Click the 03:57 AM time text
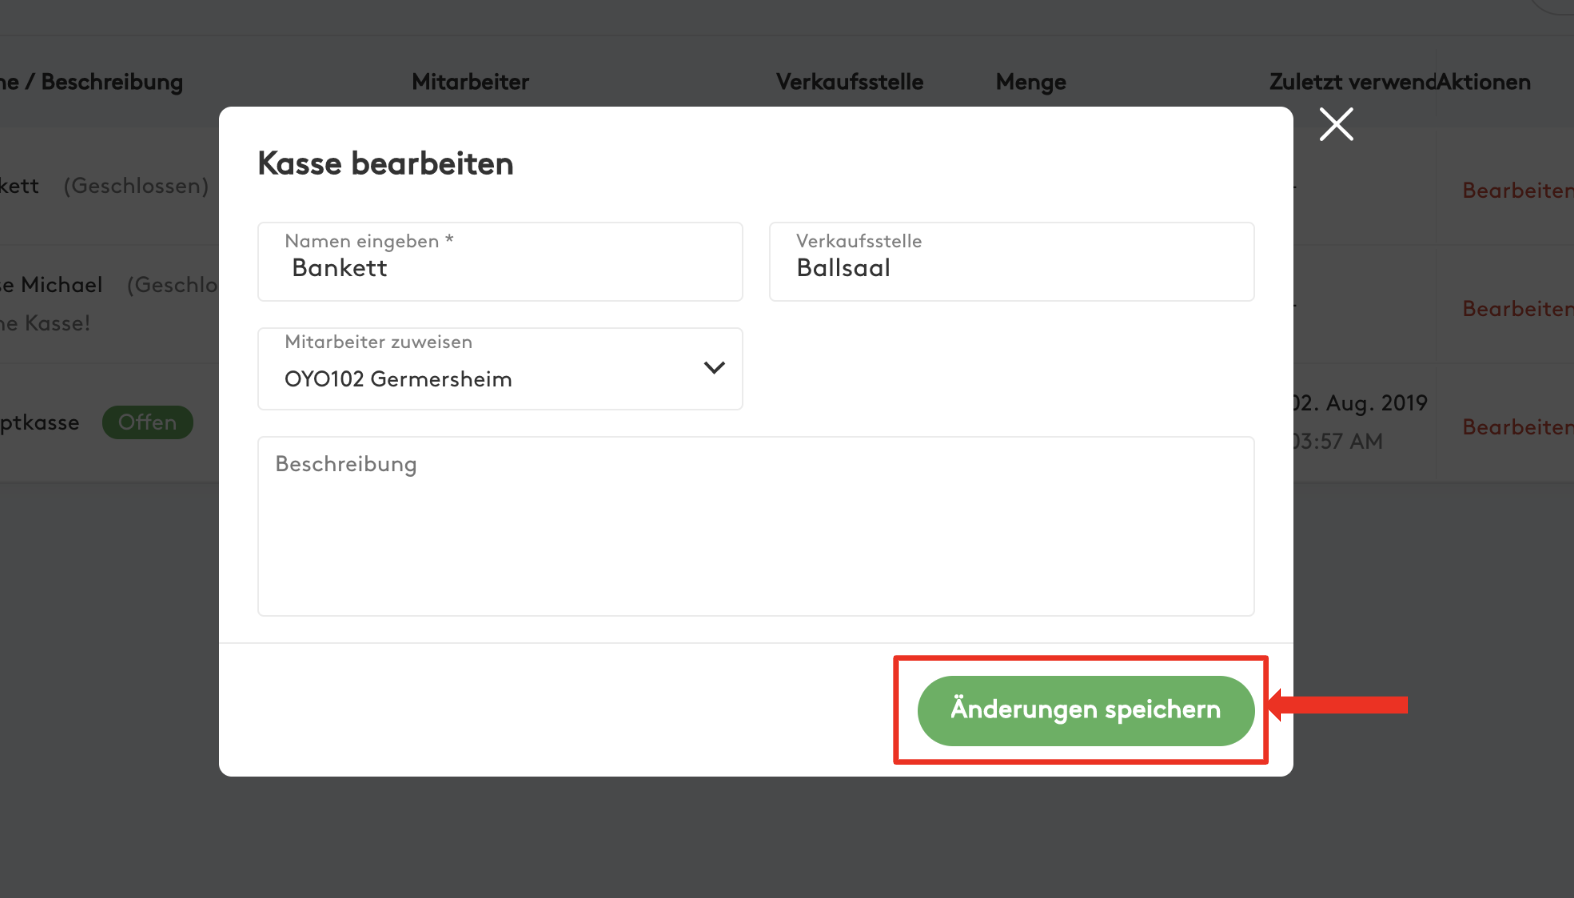Screen dimensions: 1574x898 [x=1338, y=441]
